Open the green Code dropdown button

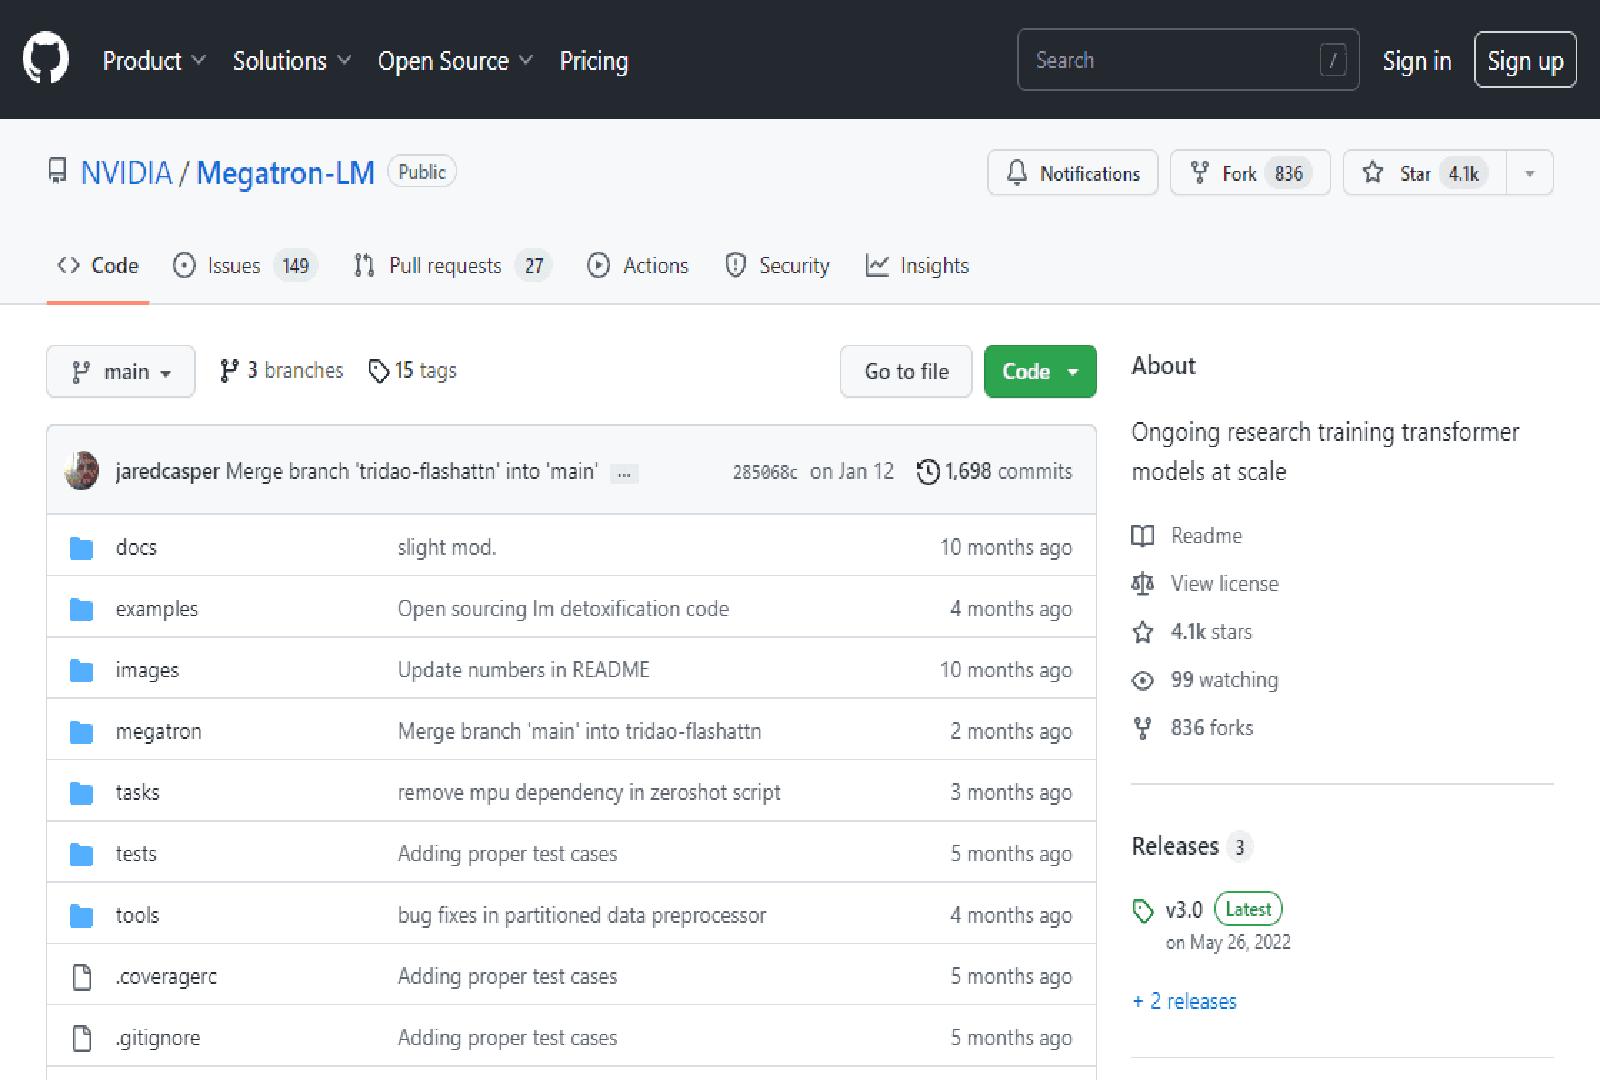click(1040, 372)
